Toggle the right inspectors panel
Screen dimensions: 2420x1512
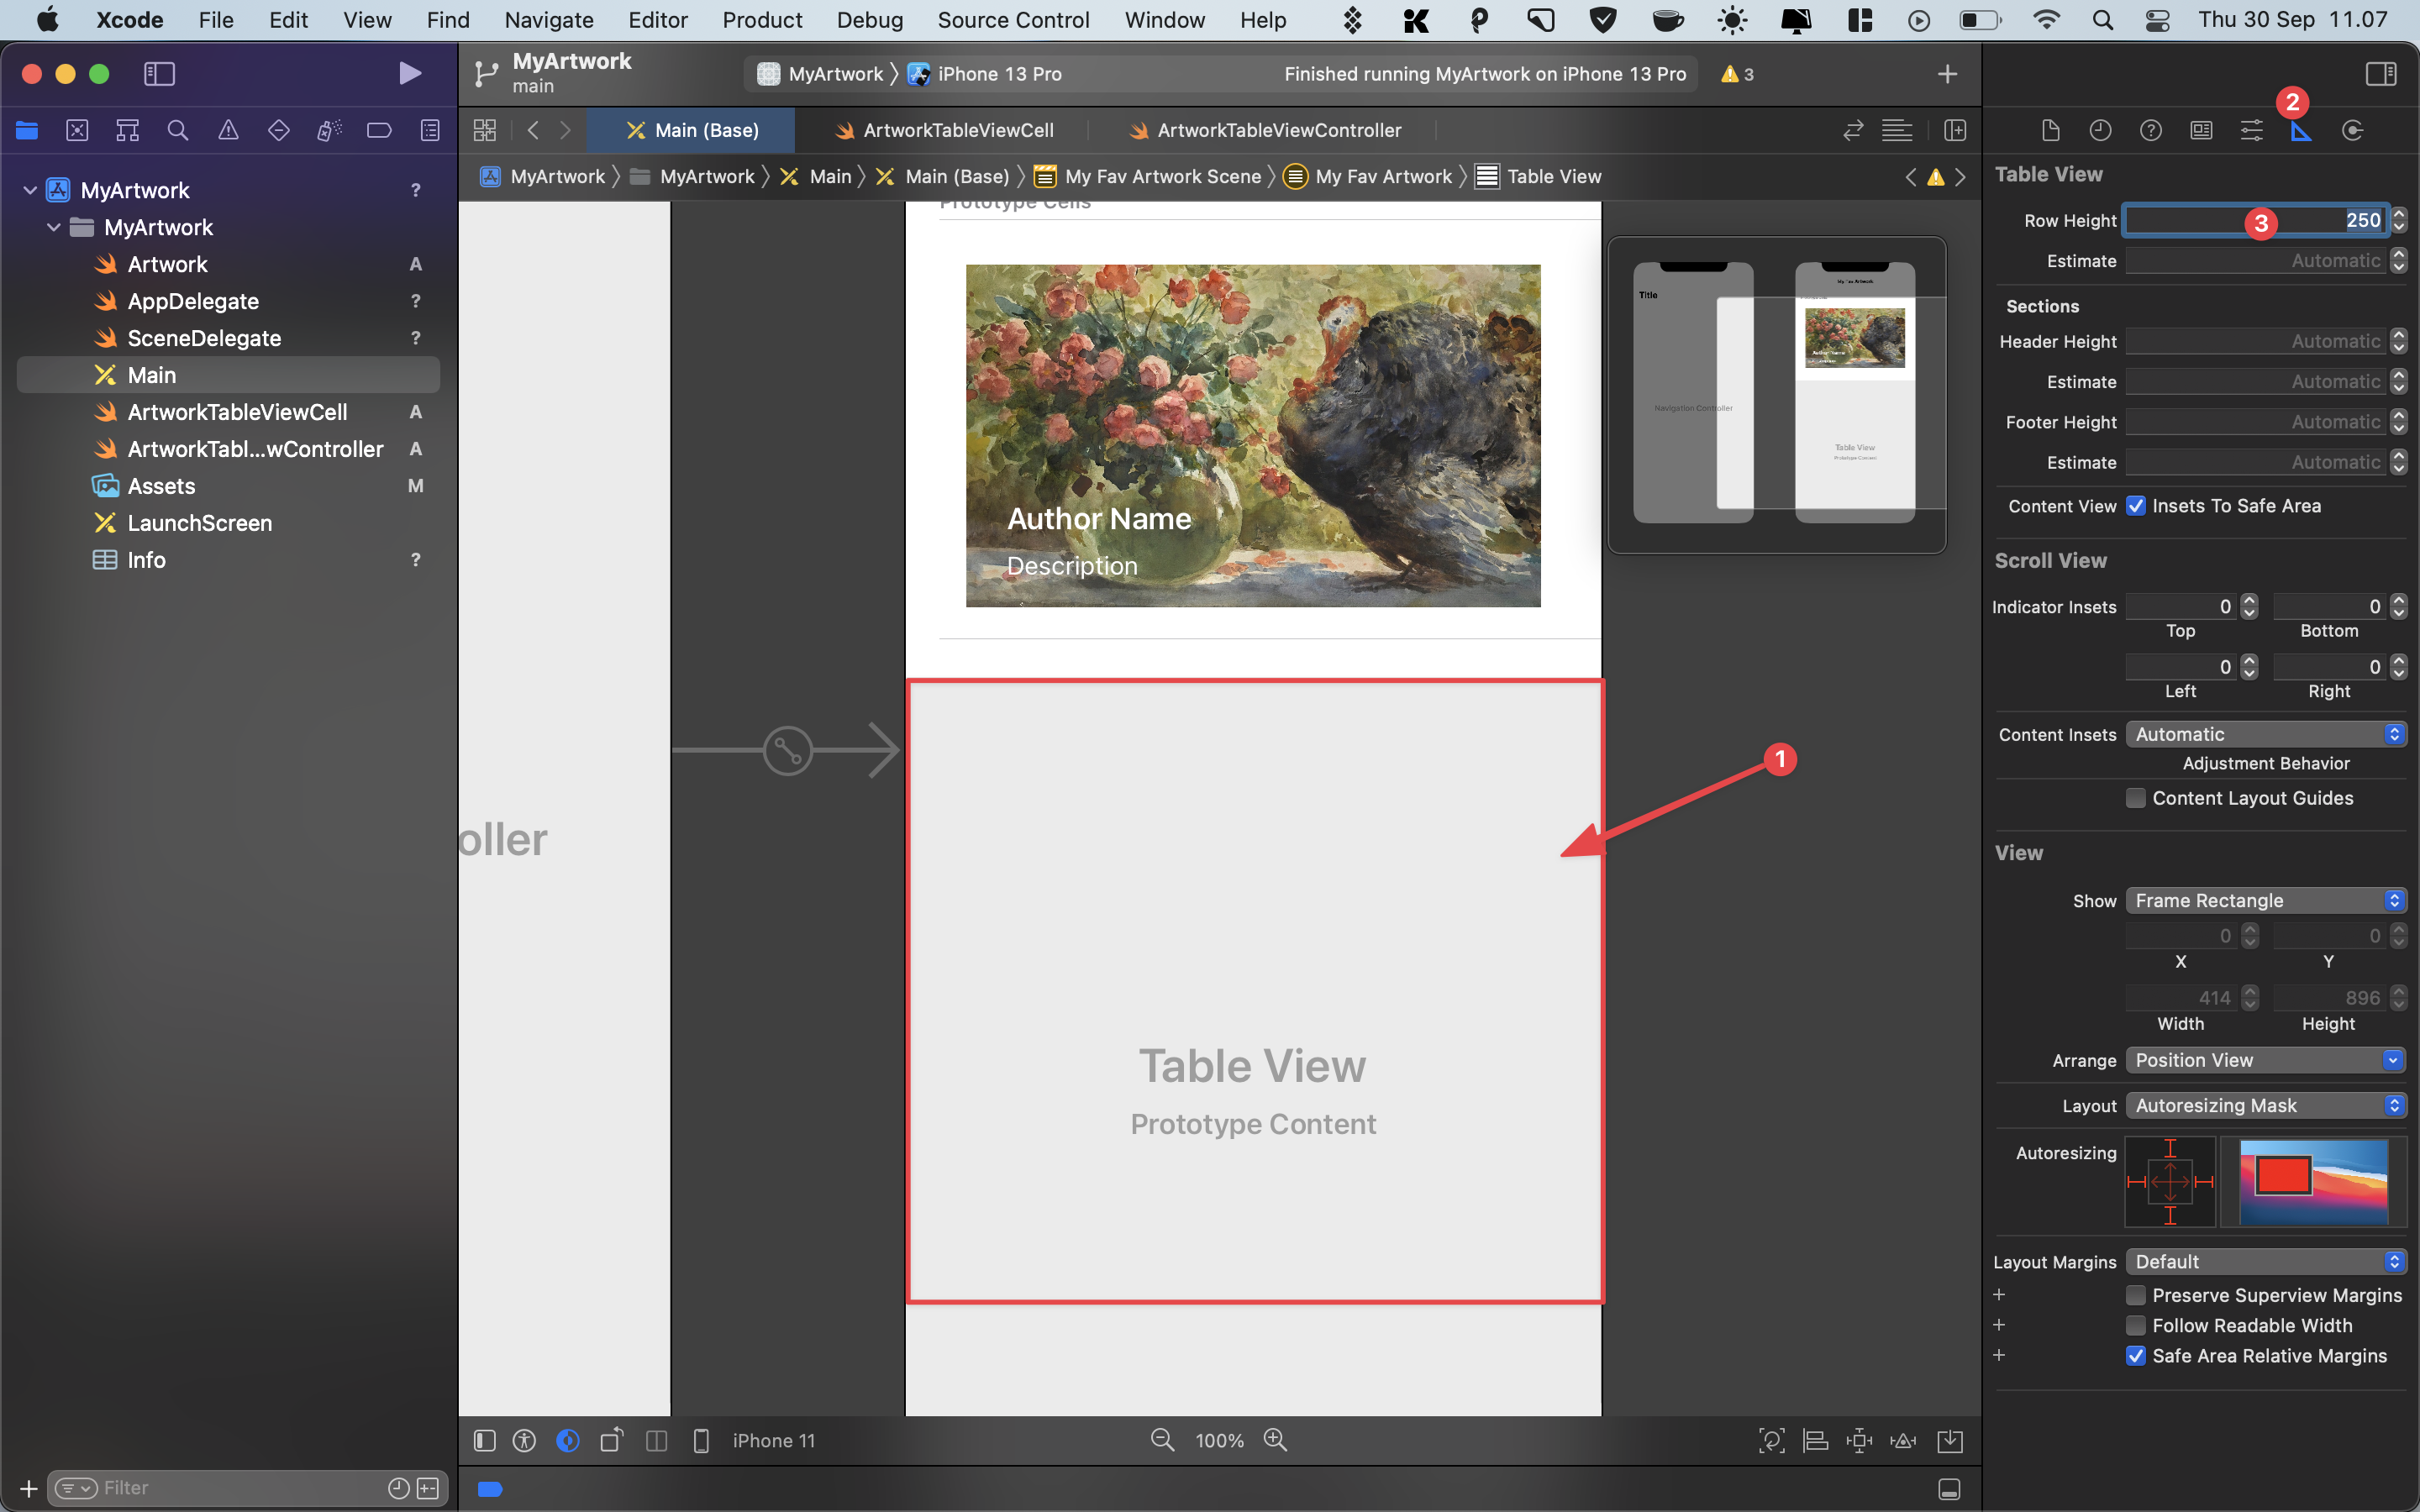[x=2381, y=73]
